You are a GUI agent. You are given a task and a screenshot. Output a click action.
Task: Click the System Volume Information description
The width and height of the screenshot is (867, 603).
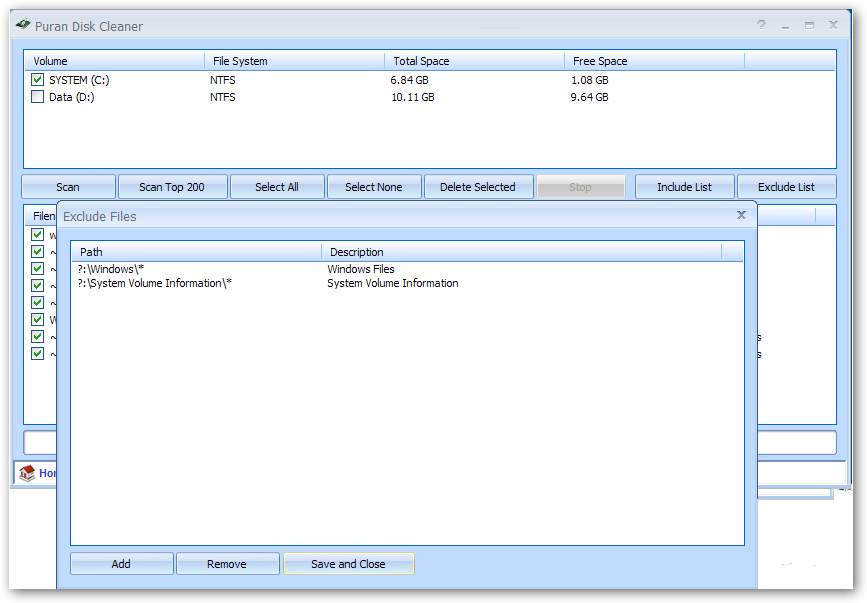coord(393,283)
